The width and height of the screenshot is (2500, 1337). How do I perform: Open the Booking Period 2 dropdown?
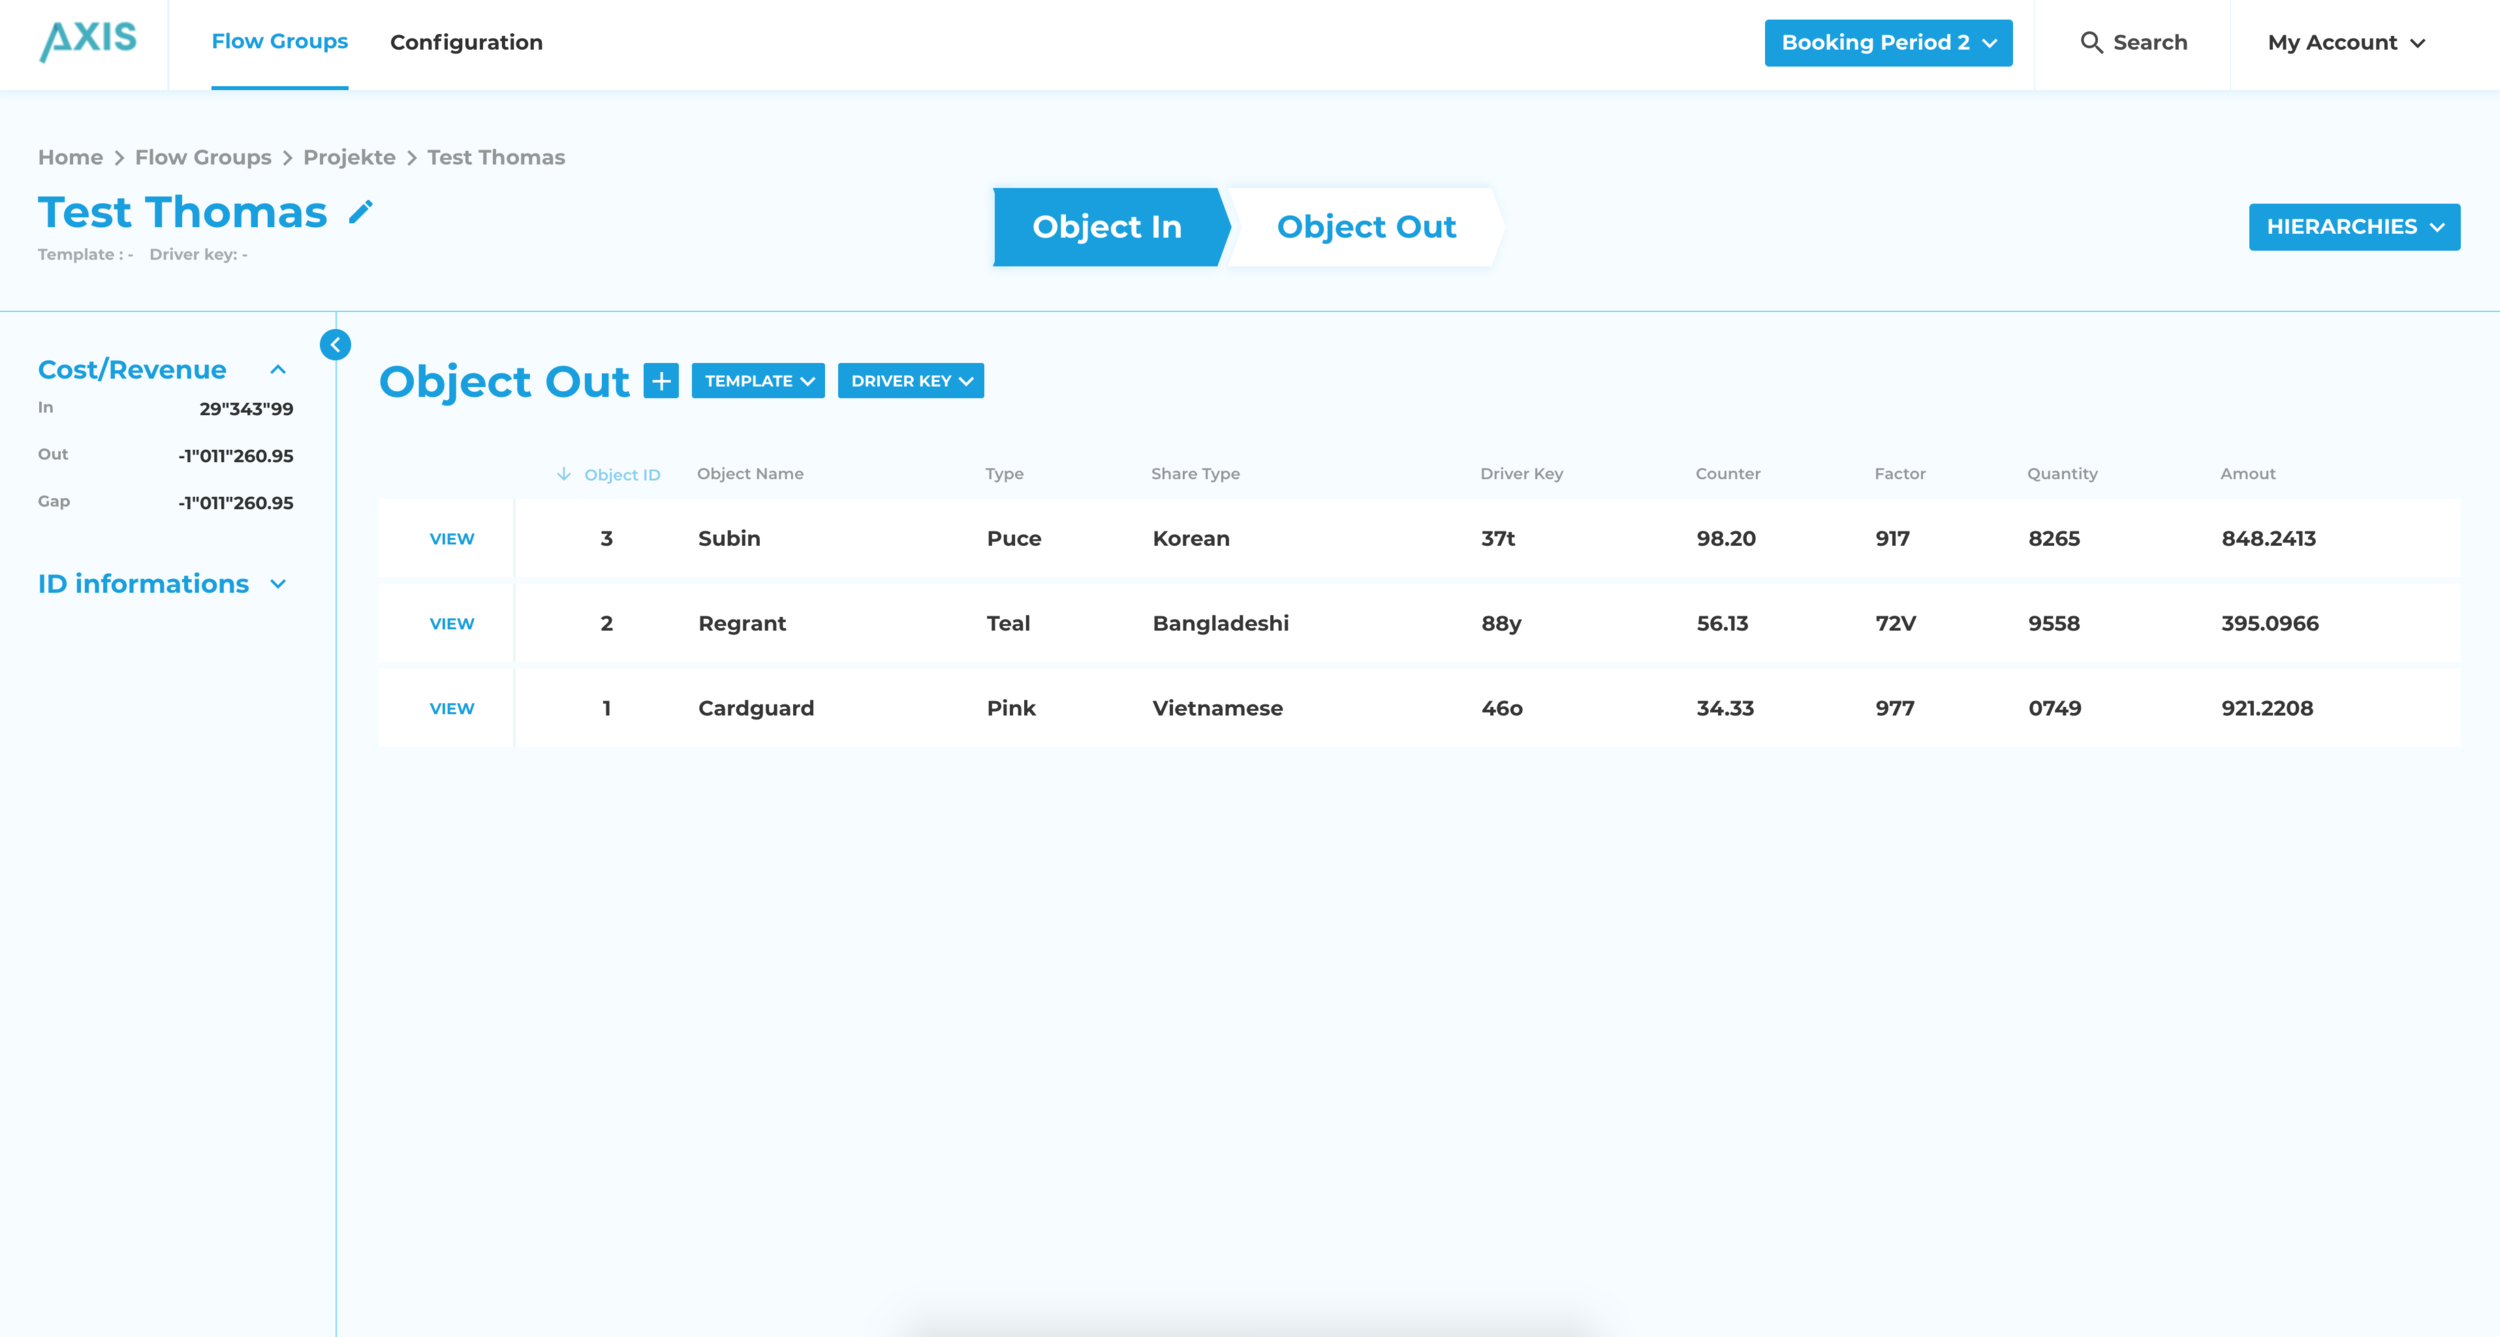tap(1887, 43)
